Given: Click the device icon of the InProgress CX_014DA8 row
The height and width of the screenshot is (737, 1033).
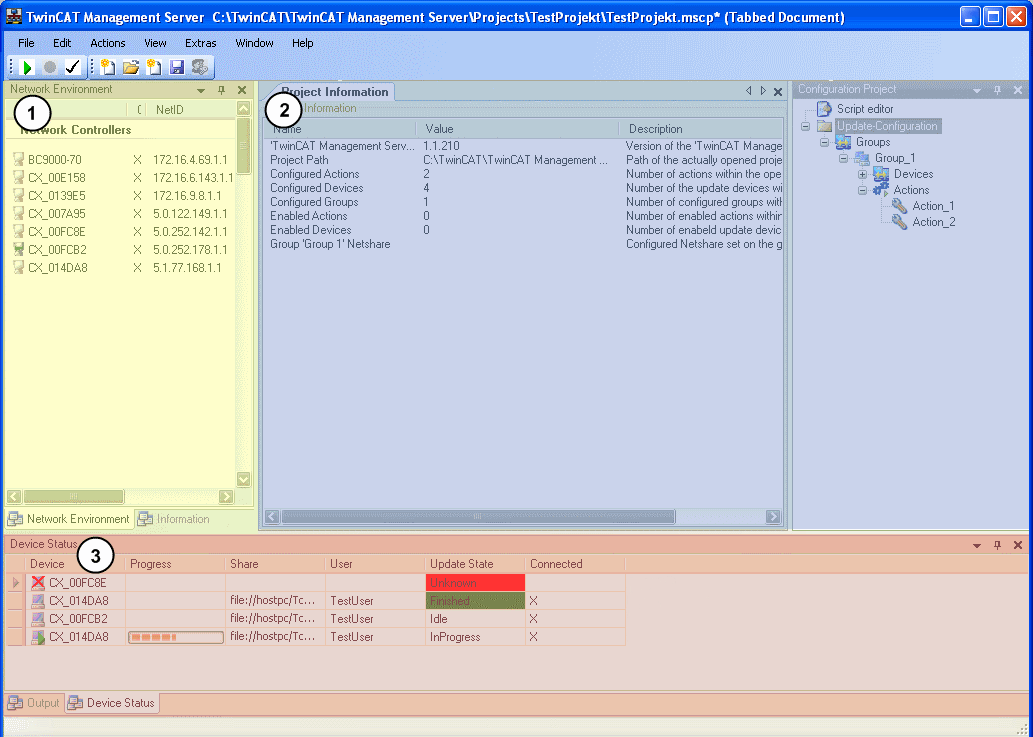Looking at the screenshot, I should click(38, 637).
